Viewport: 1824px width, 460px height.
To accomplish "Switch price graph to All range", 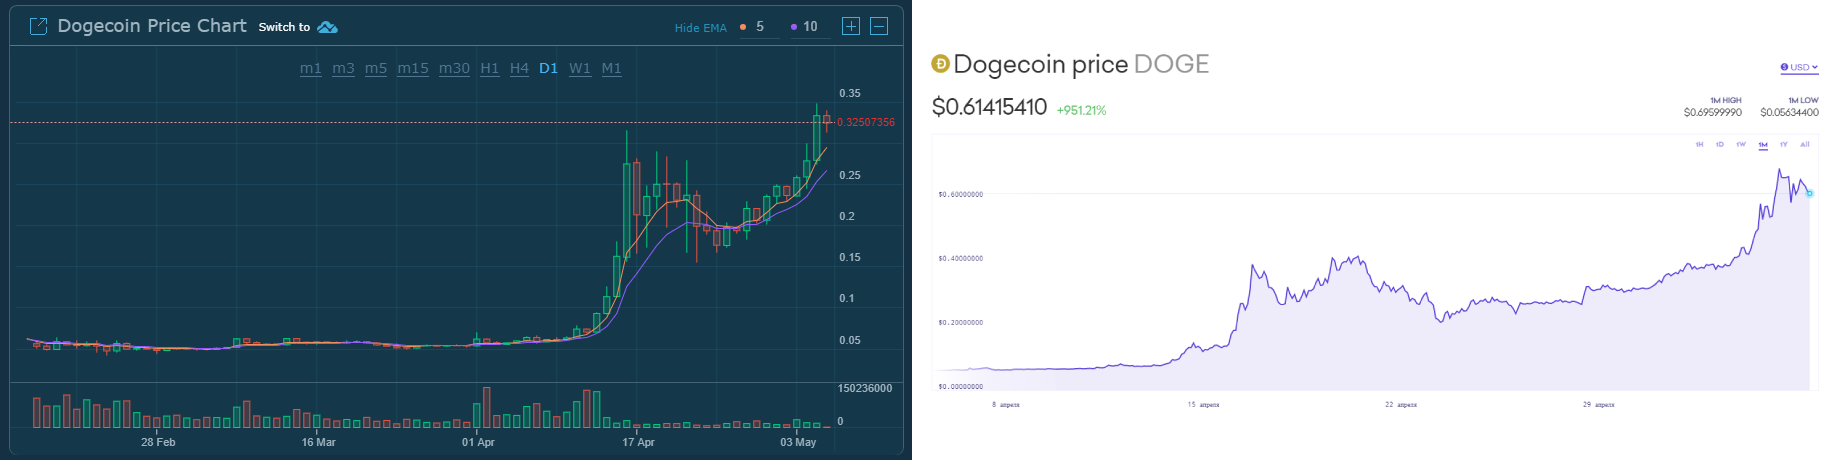I will [x=1805, y=145].
